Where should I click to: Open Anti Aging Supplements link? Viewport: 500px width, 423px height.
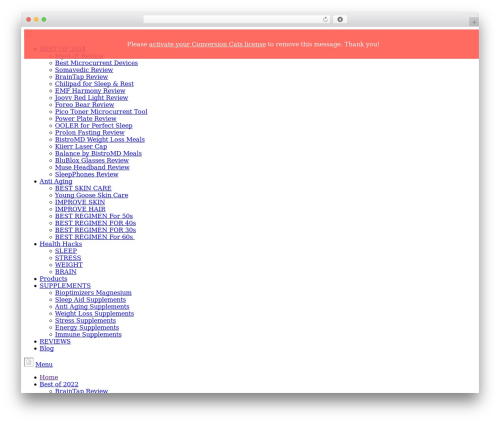pos(92,307)
